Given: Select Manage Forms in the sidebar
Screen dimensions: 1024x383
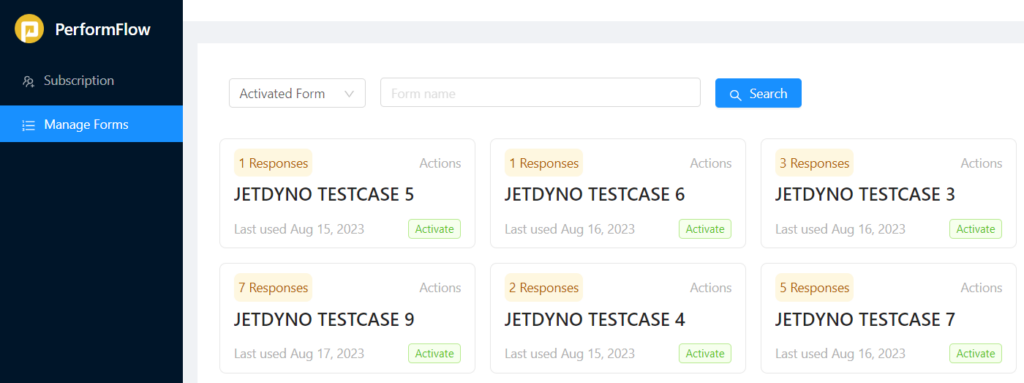Looking at the screenshot, I should pos(91,124).
